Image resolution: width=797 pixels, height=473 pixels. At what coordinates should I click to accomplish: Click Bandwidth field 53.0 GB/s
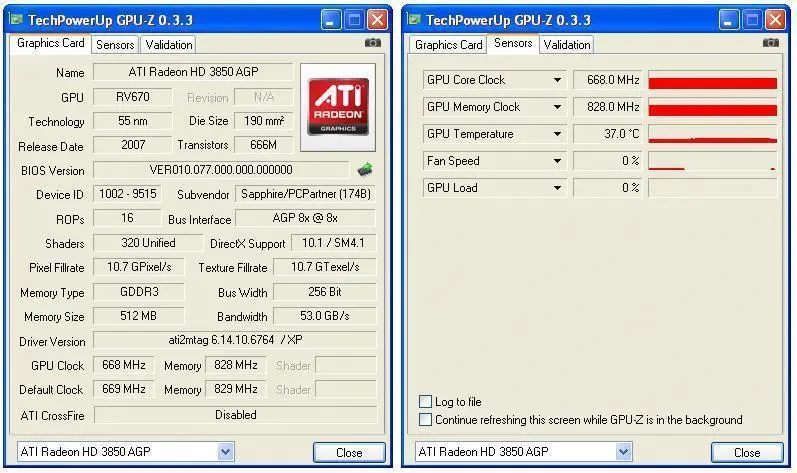325,316
